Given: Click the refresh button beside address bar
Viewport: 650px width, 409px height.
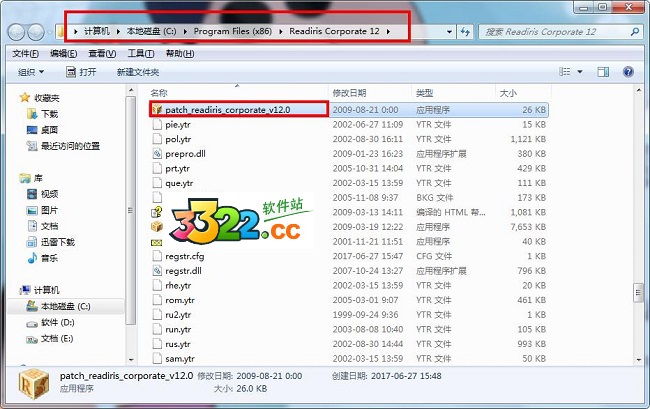Looking at the screenshot, I should click(x=465, y=31).
